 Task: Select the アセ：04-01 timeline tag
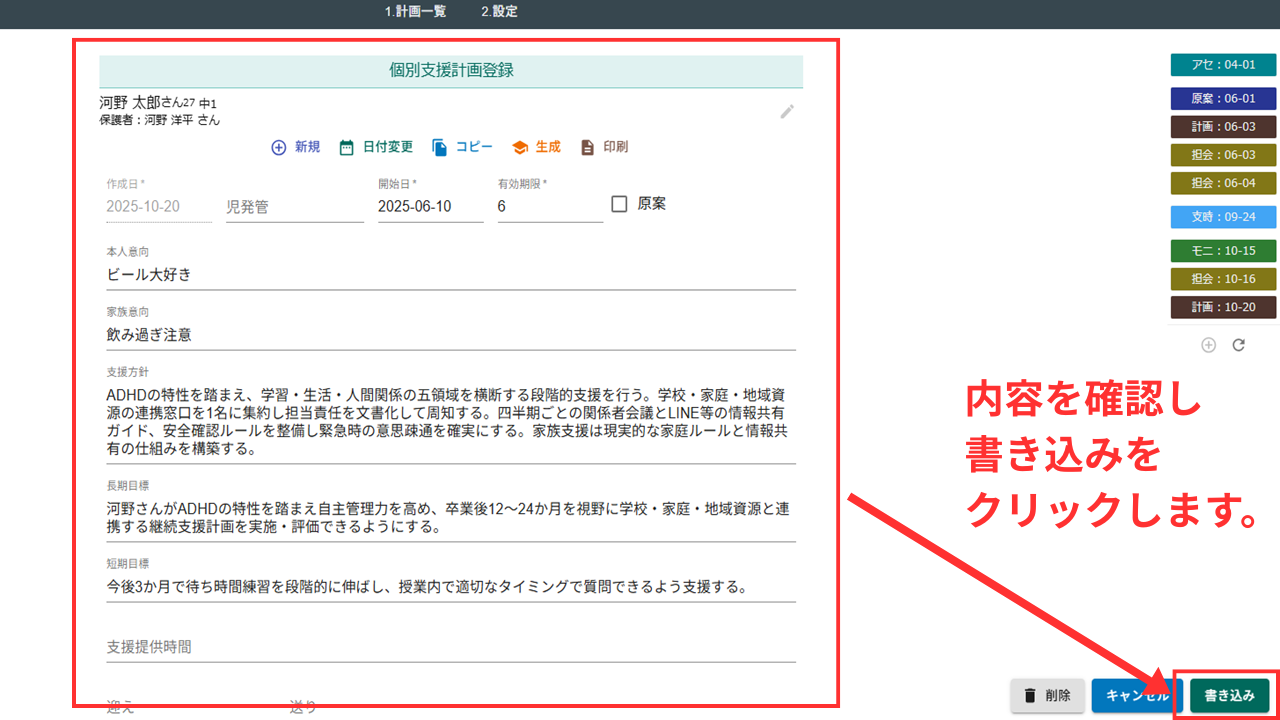[x=1223, y=65]
